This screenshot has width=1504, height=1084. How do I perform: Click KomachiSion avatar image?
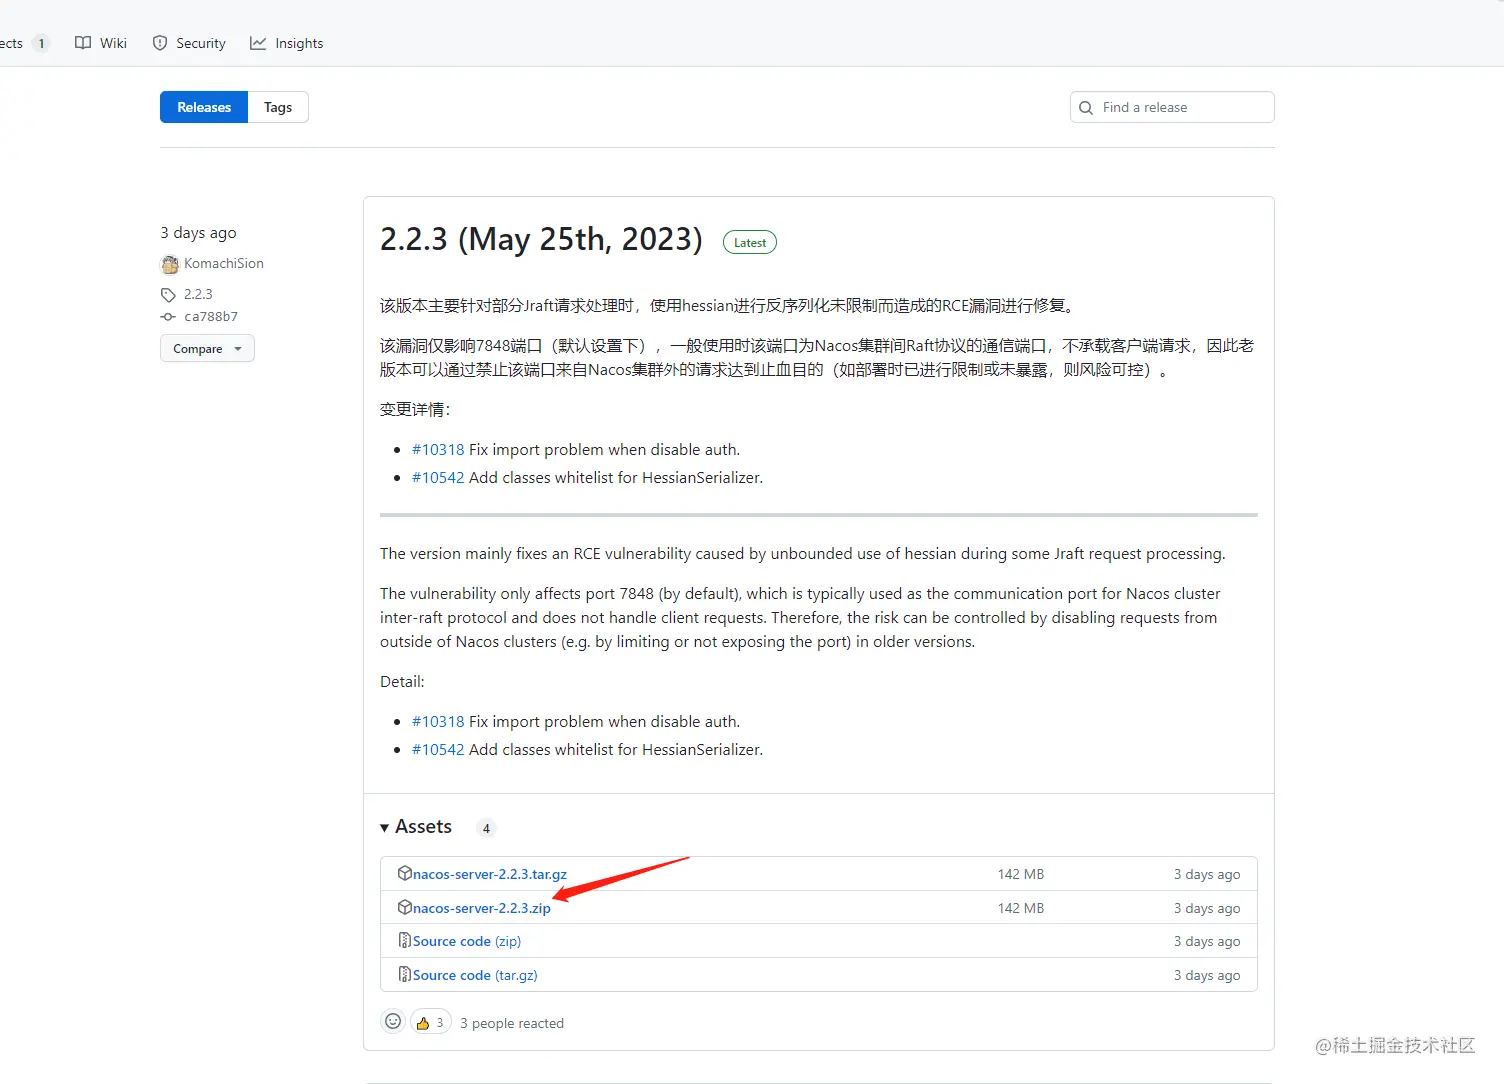pos(170,264)
